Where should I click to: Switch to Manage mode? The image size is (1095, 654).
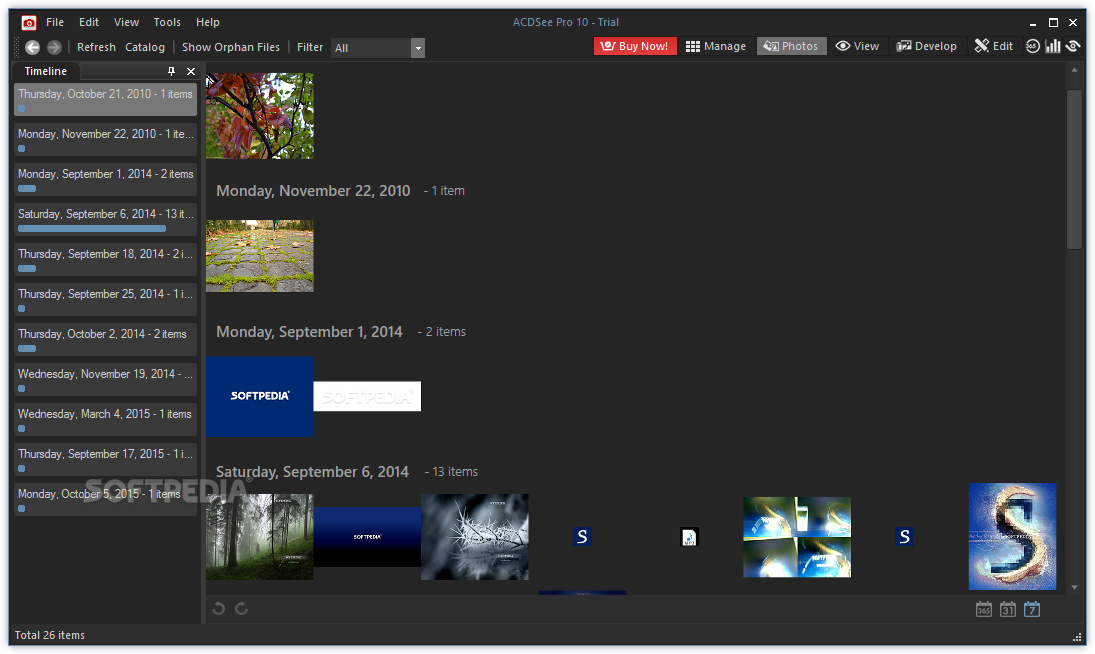[x=716, y=46]
